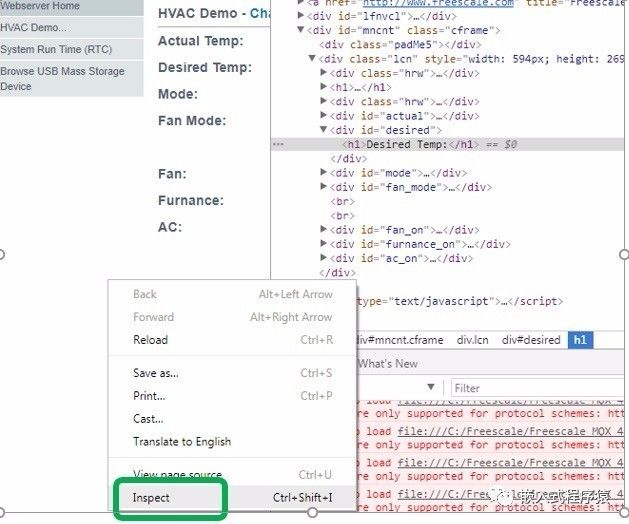This screenshot has width=629, height=524.
Task: Click the console Filter input field
Action: point(538,388)
